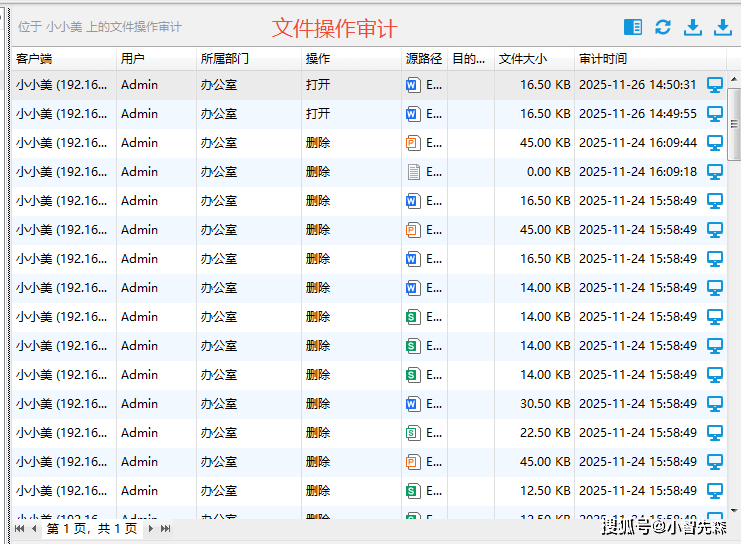Click the blank document icon in the 0.00 KB row
This screenshot has height=544, width=741.
413,172
